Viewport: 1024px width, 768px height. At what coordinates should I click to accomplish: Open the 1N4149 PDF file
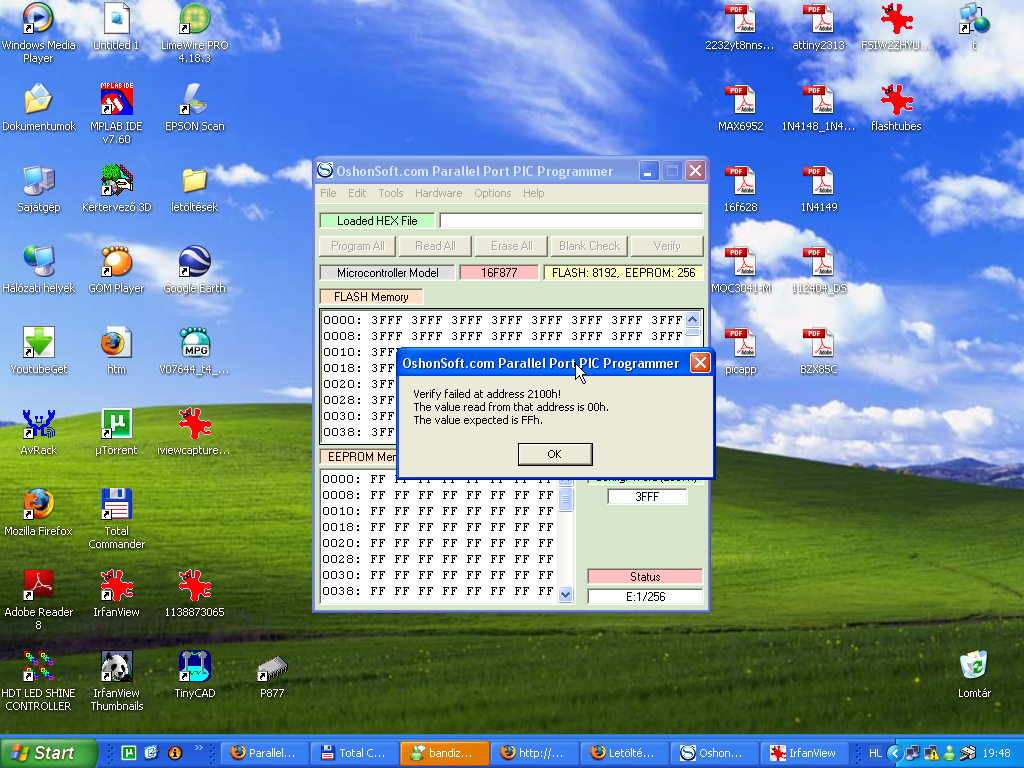click(818, 189)
